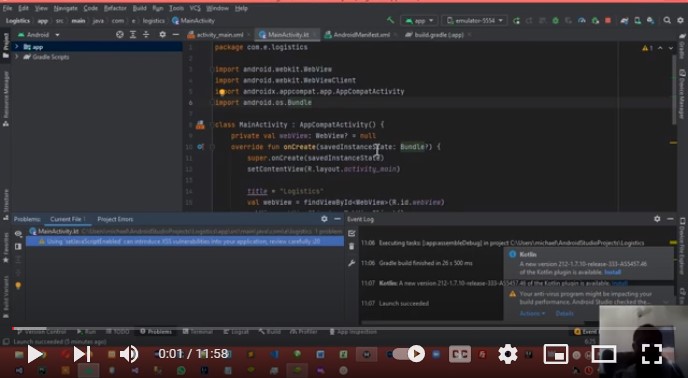Screen dimensions: 688x378
Task: Click the Problems panel gear icon
Action: [x=324, y=219]
